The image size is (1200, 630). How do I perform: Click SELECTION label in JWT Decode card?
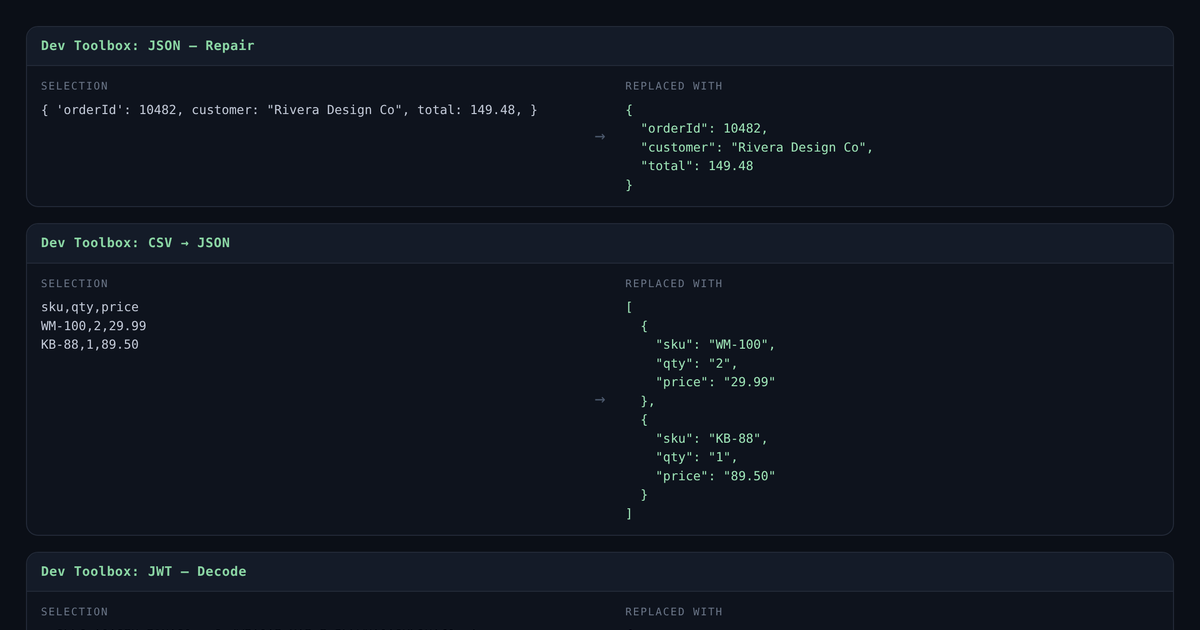tap(74, 612)
